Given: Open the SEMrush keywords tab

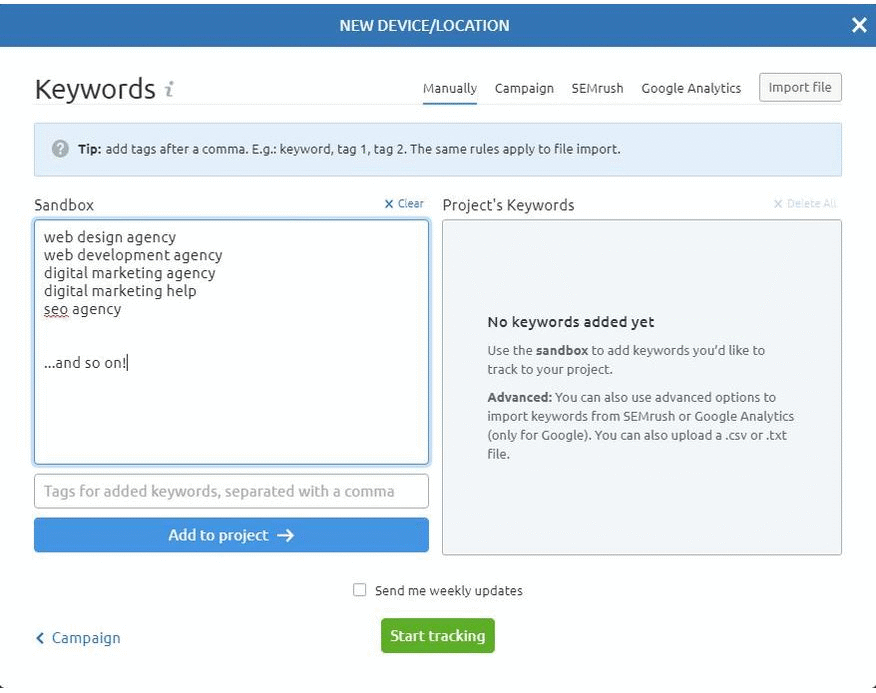Looking at the screenshot, I should (x=597, y=88).
